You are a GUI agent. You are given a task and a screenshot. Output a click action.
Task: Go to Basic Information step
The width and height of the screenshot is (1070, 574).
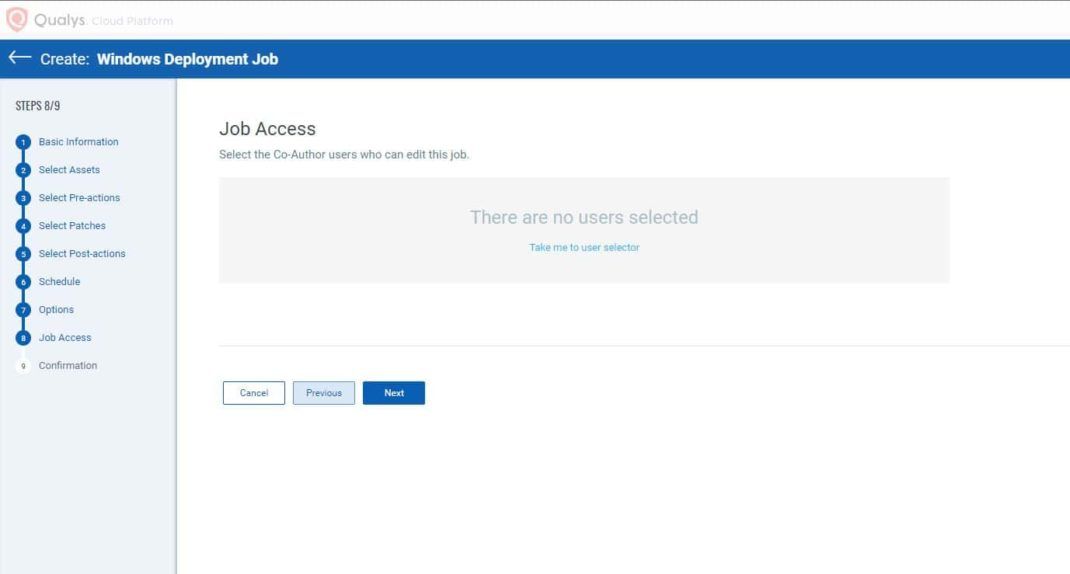click(78, 142)
